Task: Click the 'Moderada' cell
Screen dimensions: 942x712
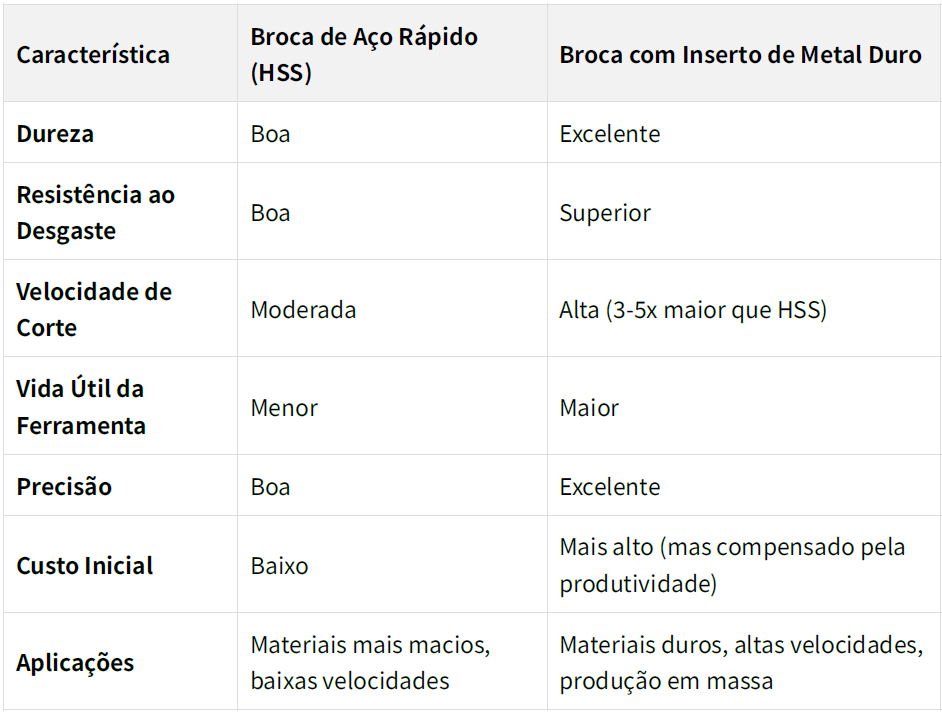Action: click(303, 309)
